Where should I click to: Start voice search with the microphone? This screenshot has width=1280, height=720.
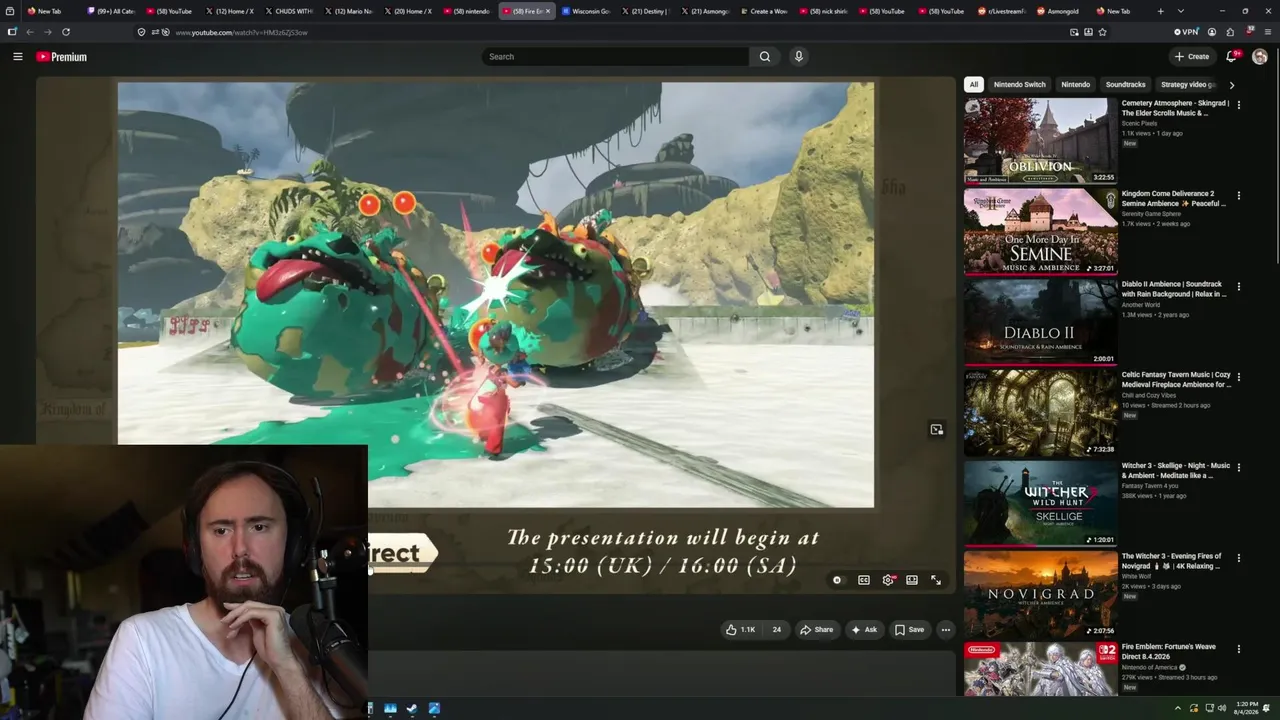pyautogui.click(x=798, y=57)
